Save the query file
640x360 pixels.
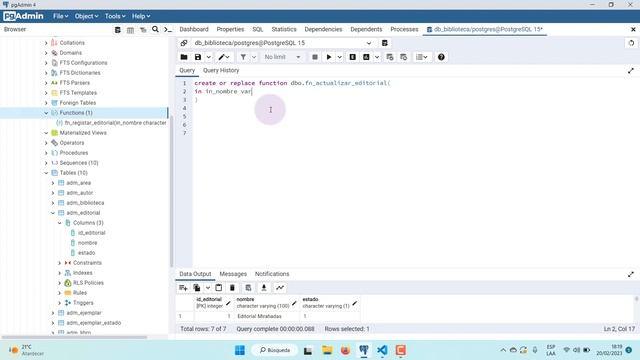tap(198, 57)
